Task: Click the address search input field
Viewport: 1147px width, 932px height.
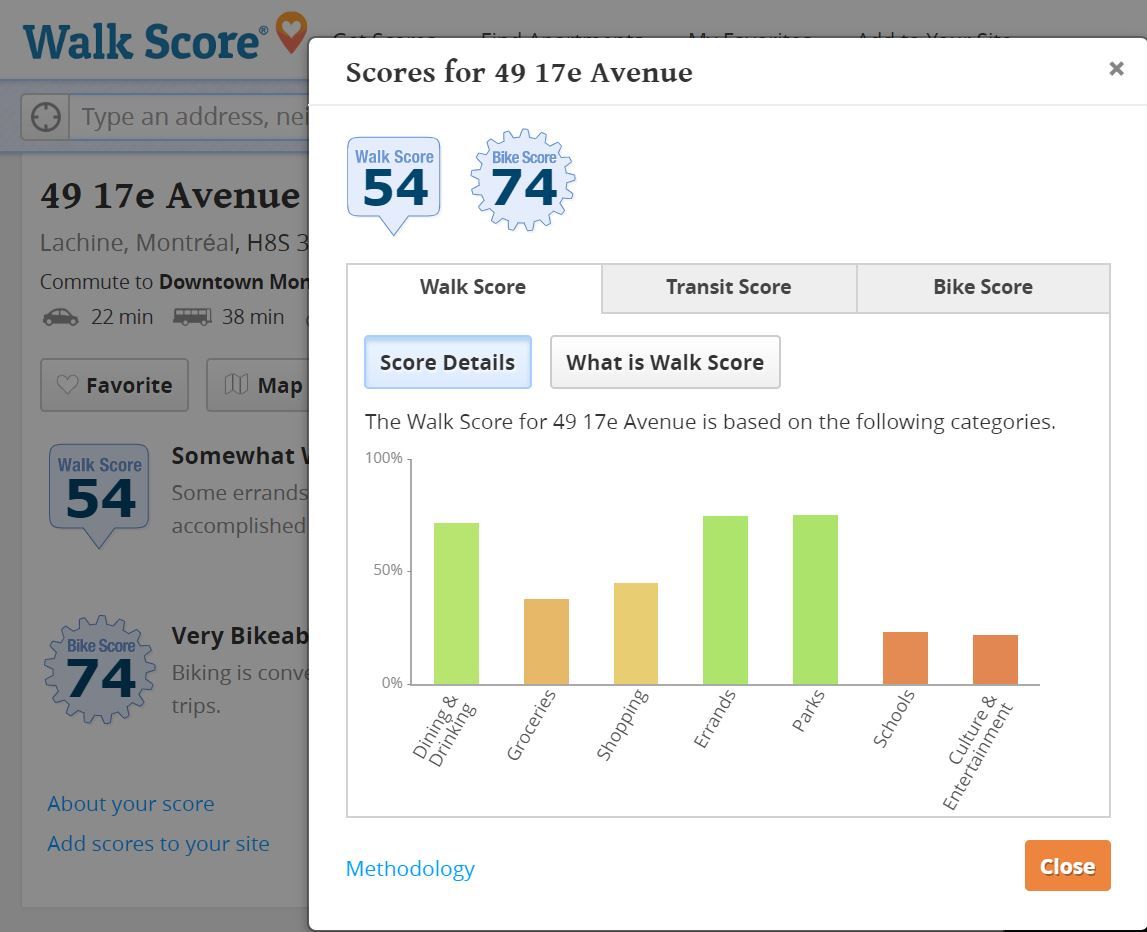Action: 190,117
